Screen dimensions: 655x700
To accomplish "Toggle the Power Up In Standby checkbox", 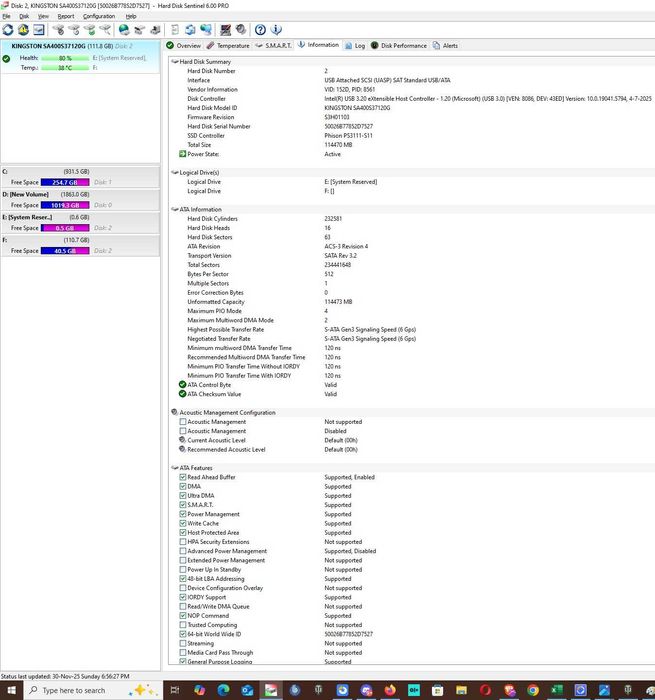I will point(183,570).
